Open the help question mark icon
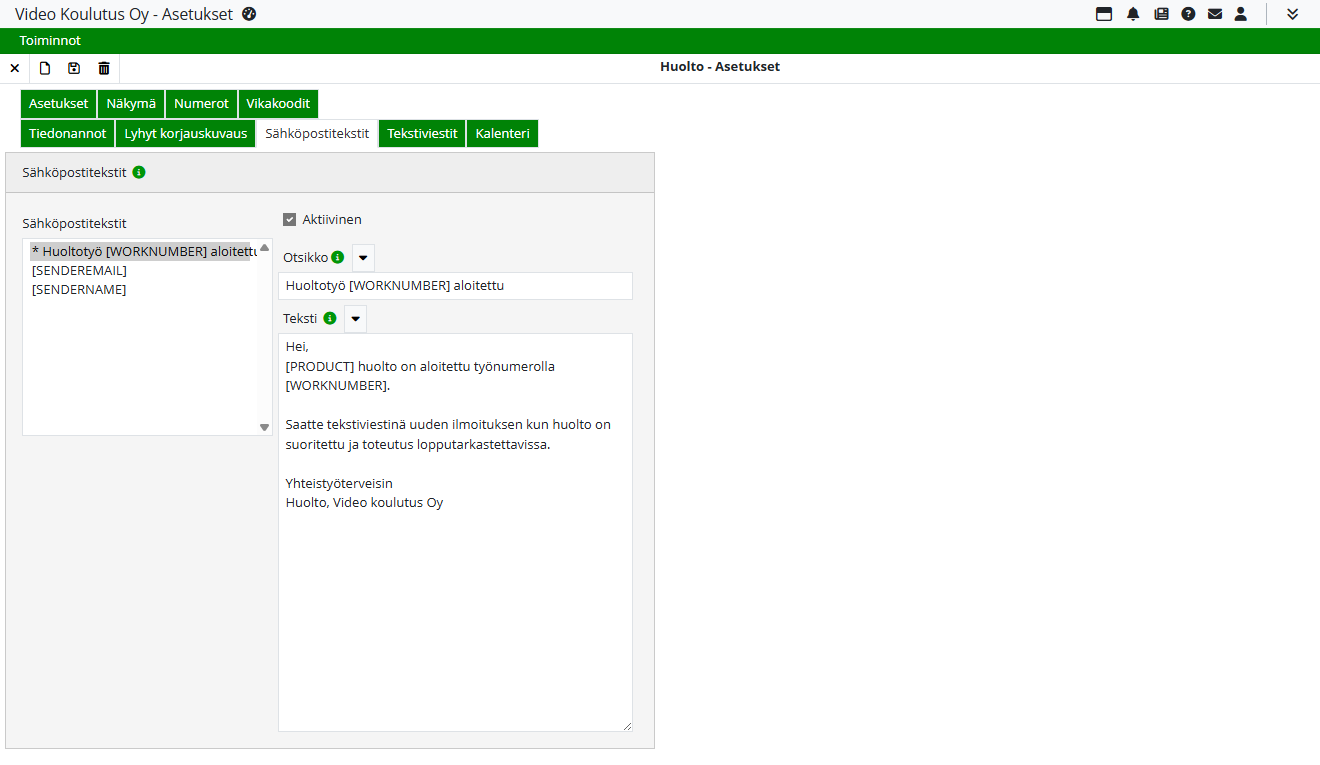Screen dimensions: 1320x765 (1188, 14)
